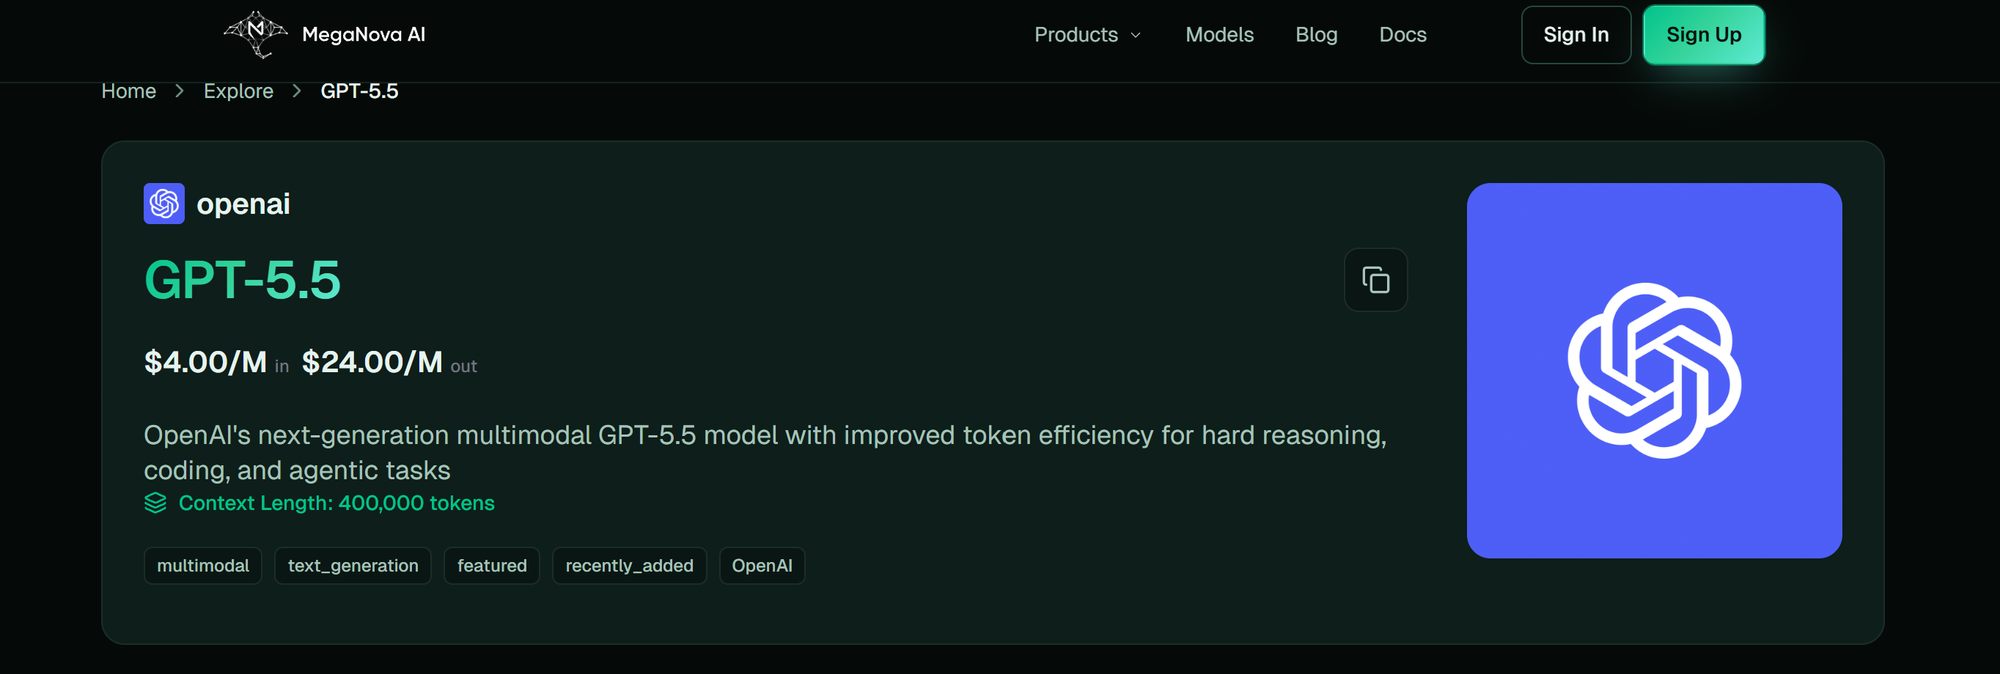Viewport: 2000px width, 674px height.
Task: Open the Docs link
Action: tap(1402, 35)
